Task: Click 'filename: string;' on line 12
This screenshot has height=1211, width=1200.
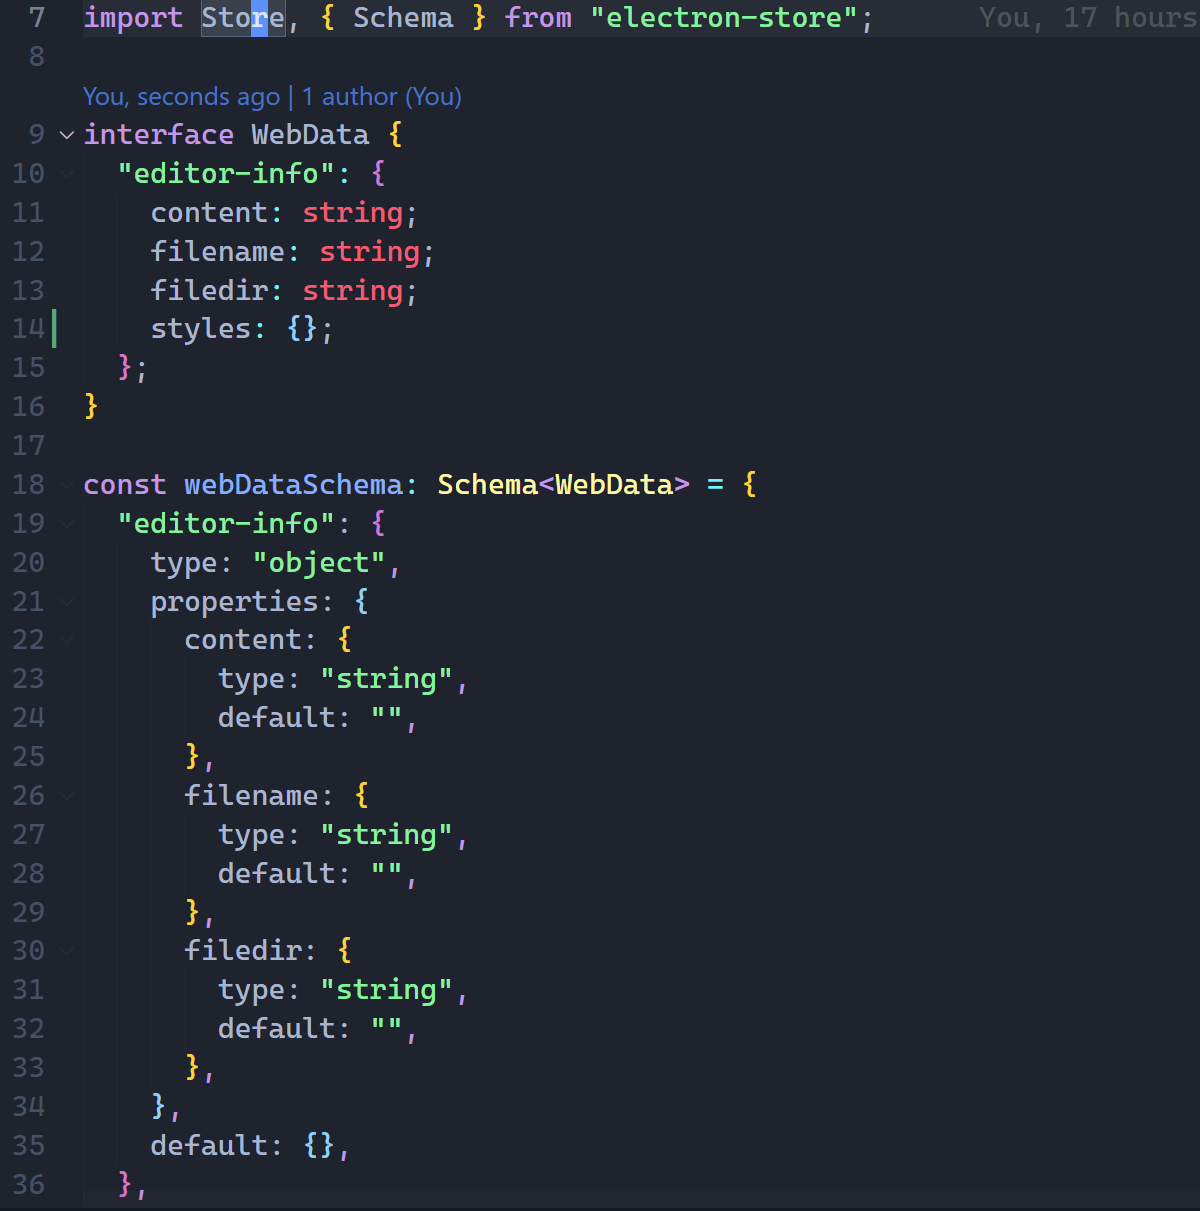Action: pos(292,252)
